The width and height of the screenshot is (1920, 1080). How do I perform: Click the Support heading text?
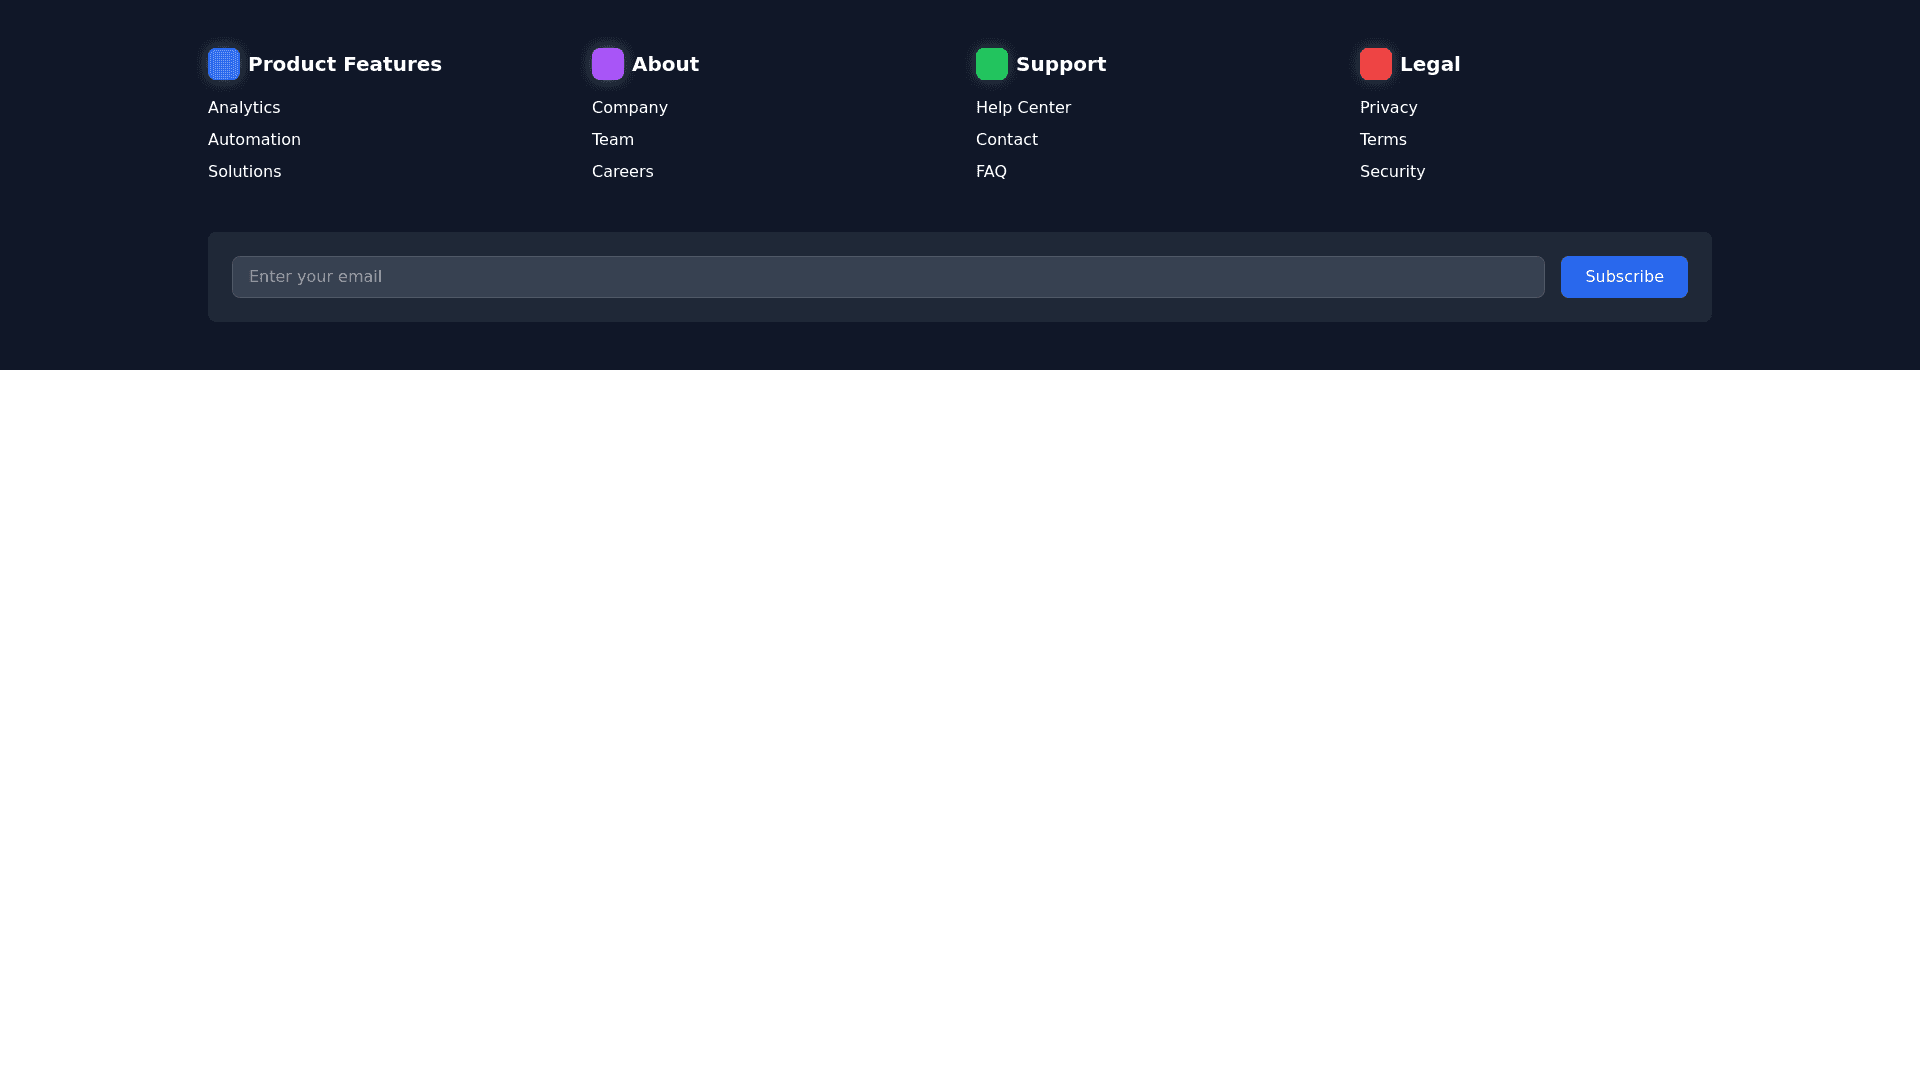pos(1061,64)
